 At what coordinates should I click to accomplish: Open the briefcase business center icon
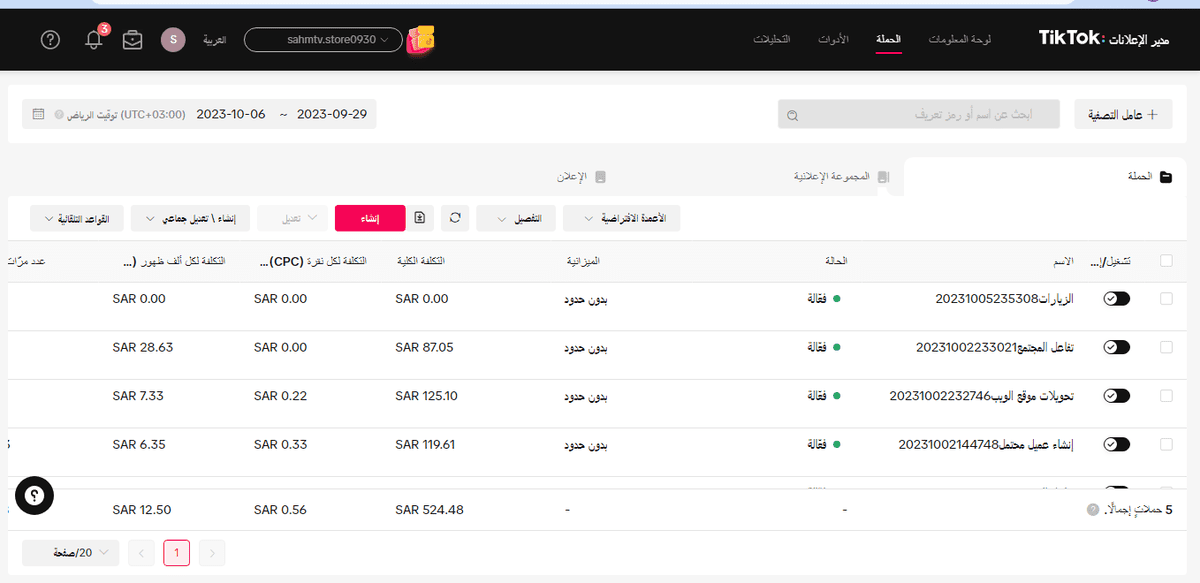pos(132,39)
